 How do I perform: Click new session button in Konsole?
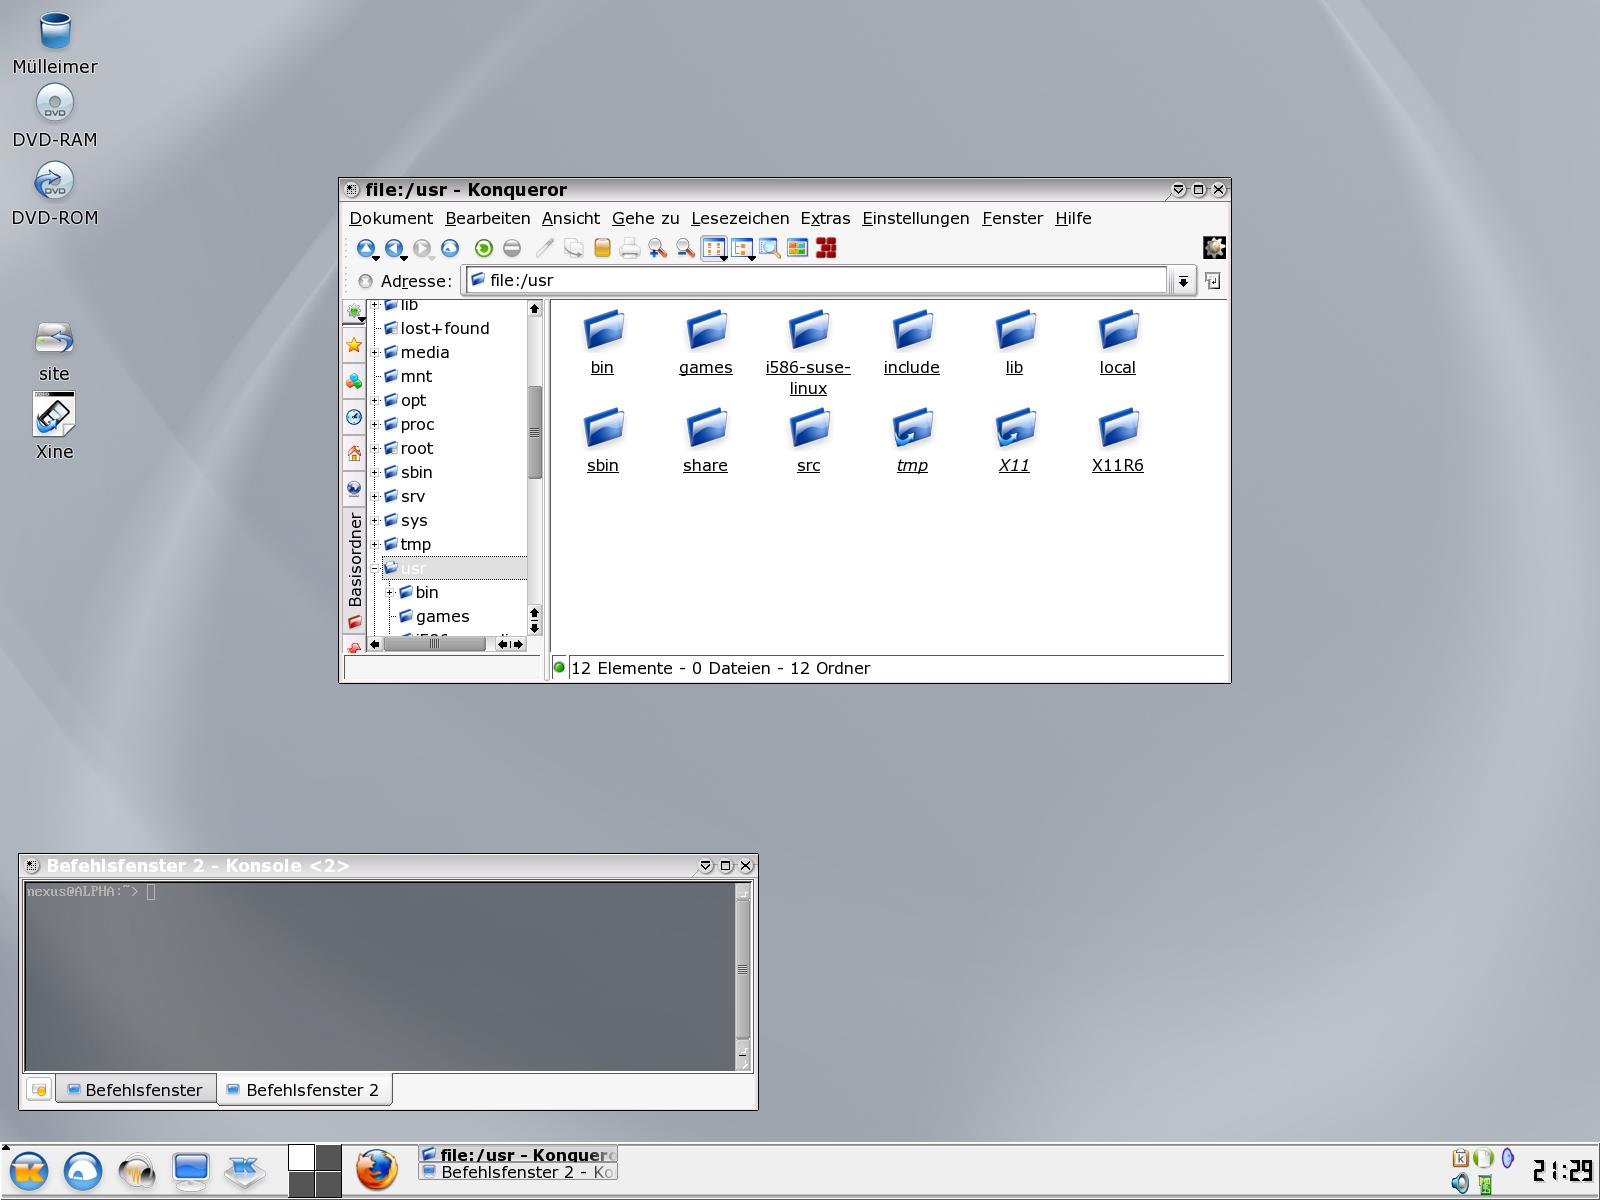(x=39, y=1089)
